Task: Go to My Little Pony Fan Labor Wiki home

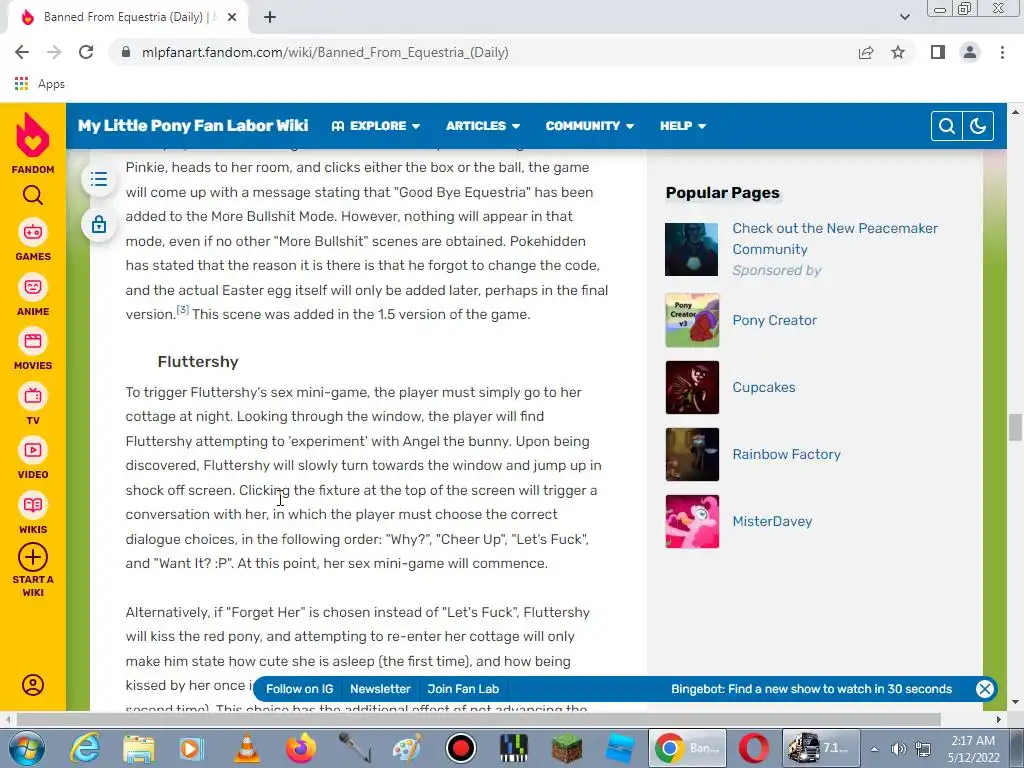Action: pos(193,125)
